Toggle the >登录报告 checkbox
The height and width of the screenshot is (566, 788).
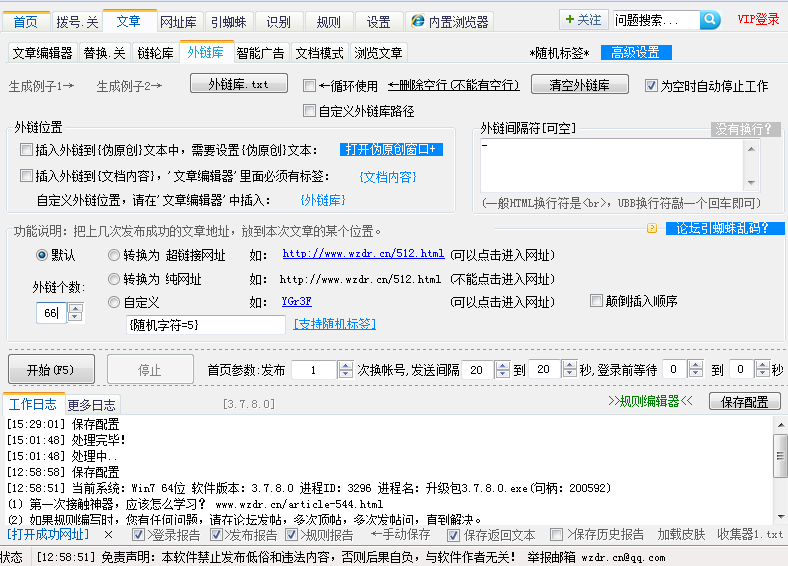(138, 535)
